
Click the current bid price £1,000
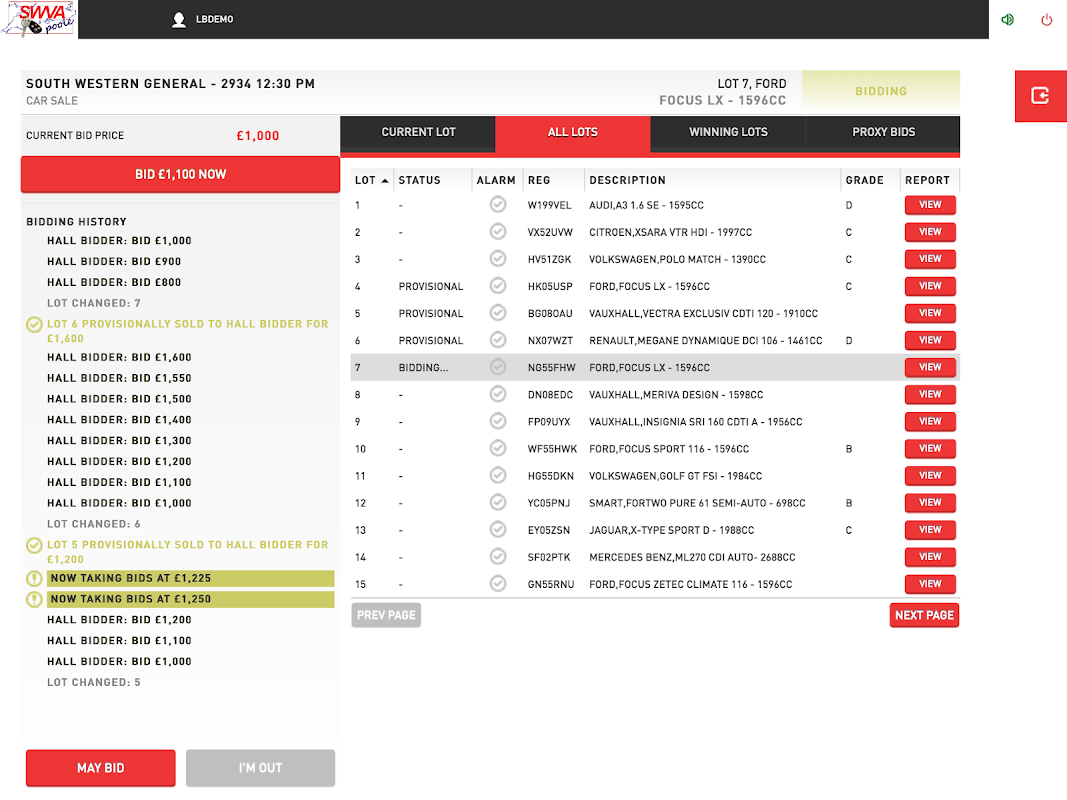coord(258,136)
